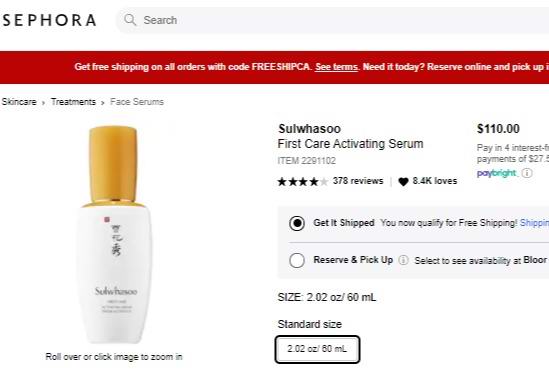Open the Reserve & Pick Up info icon
The width and height of the screenshot is (549, 369).
pyautogui.click(x=403, y=260)
